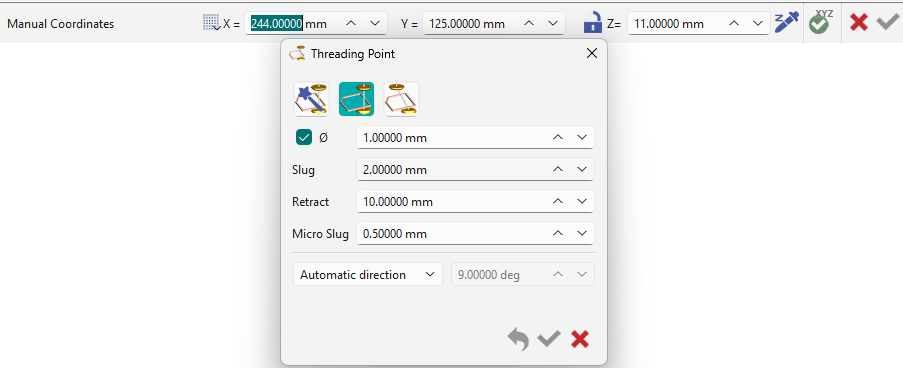Increase Slug value with up arrow
903x368 pixels.
click(557, 170)
